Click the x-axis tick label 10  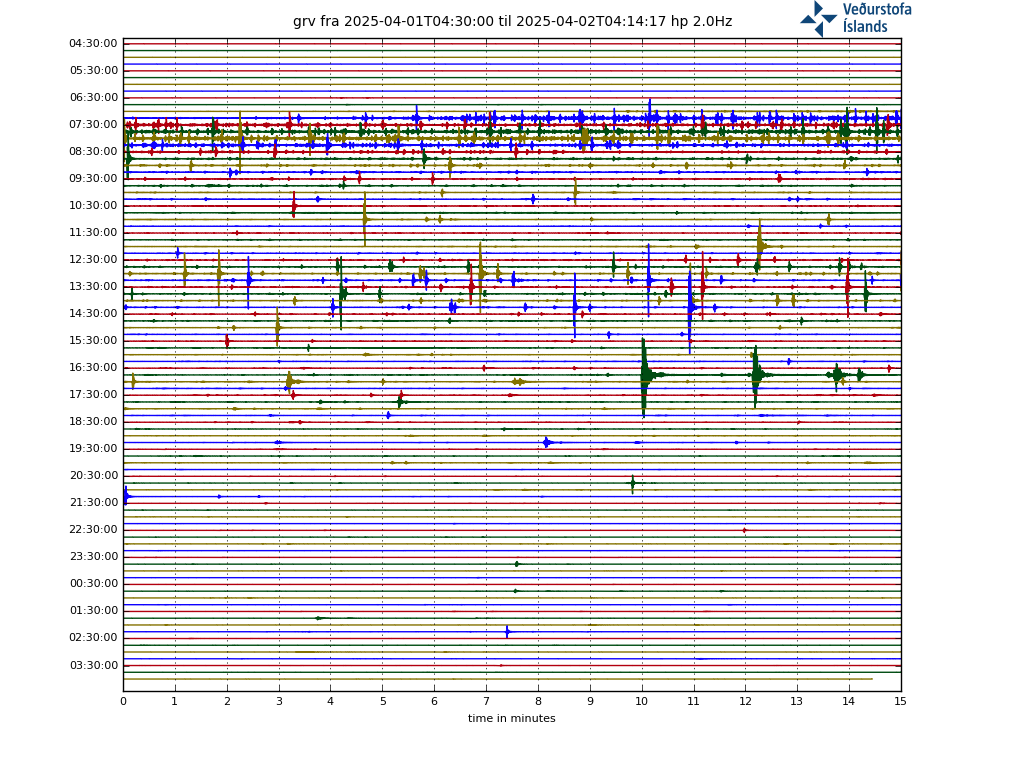642,701
